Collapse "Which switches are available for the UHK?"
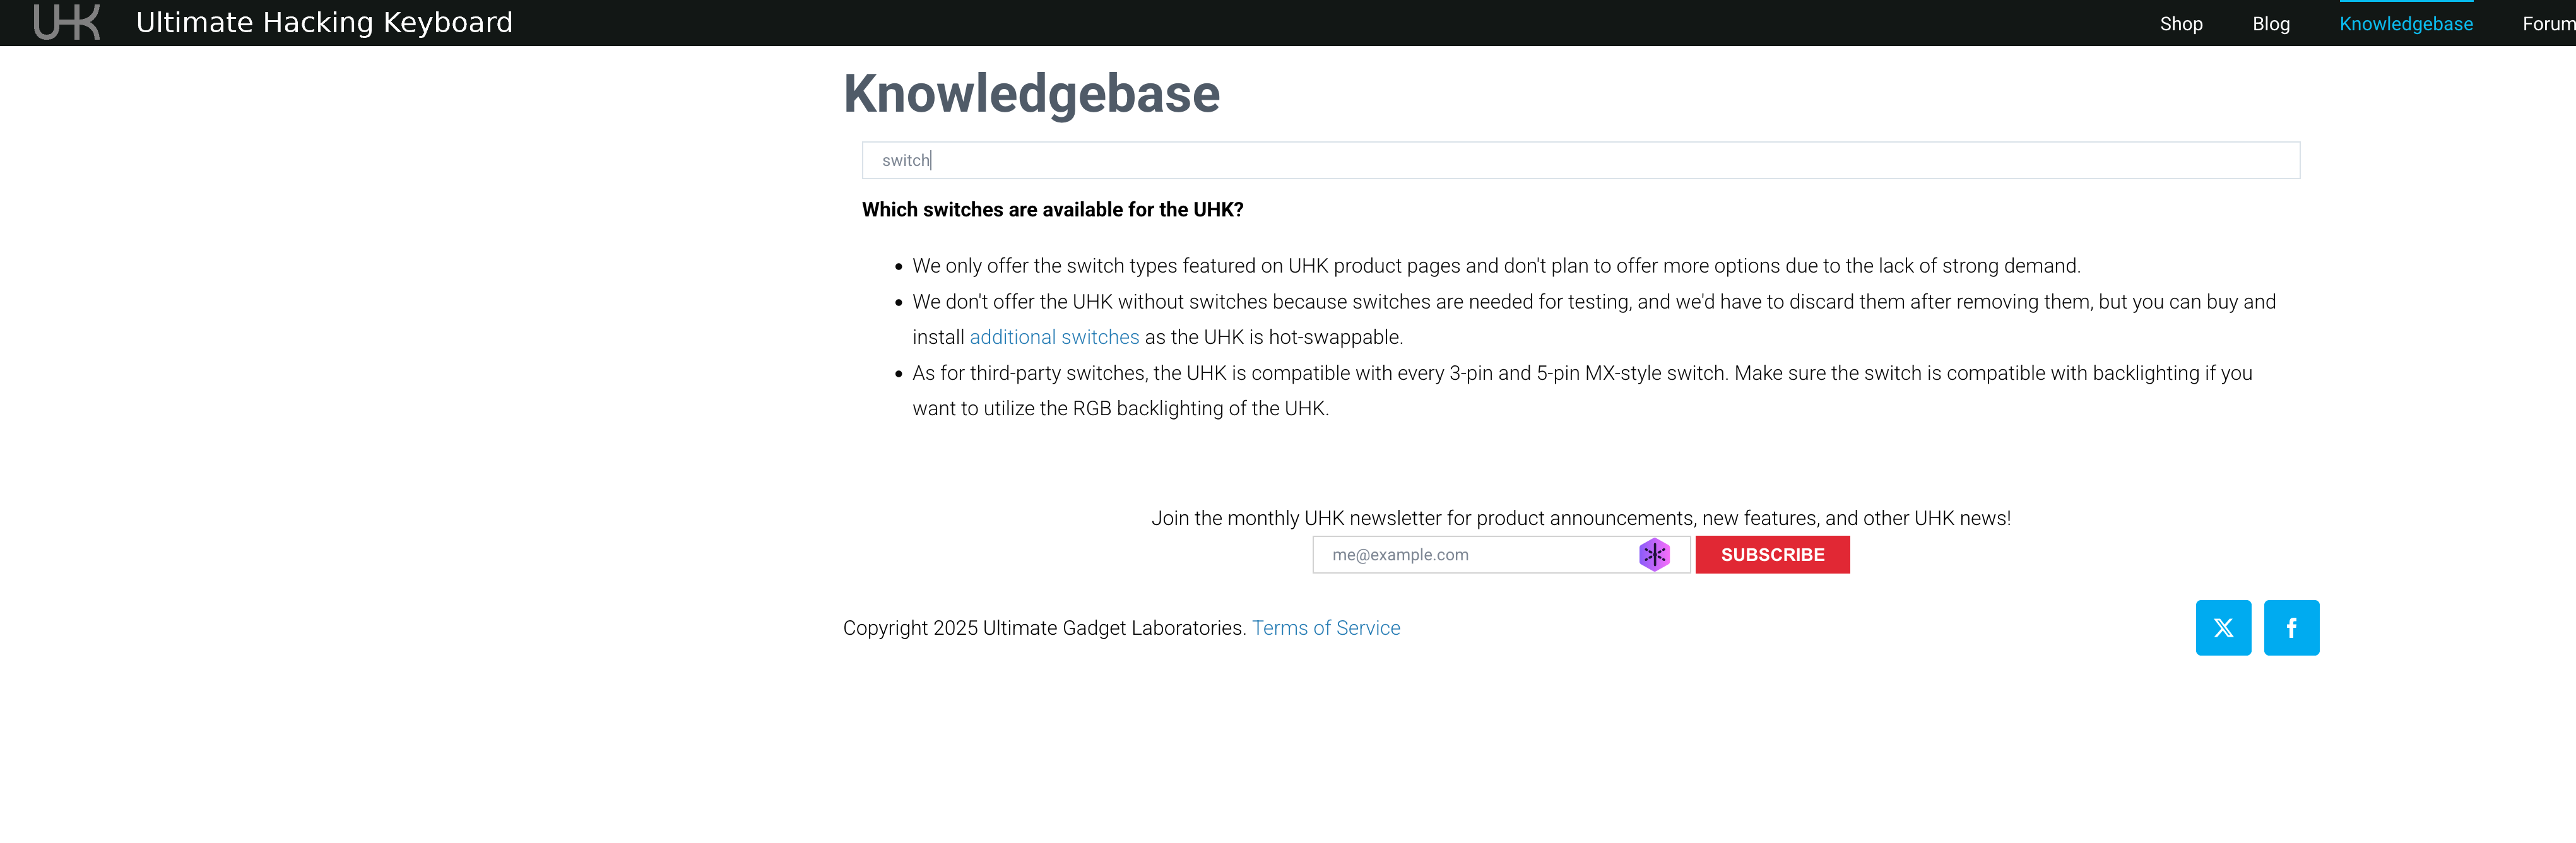Screen dimensions: 2576x843 pyautogui.click(x=1052, y=210)
